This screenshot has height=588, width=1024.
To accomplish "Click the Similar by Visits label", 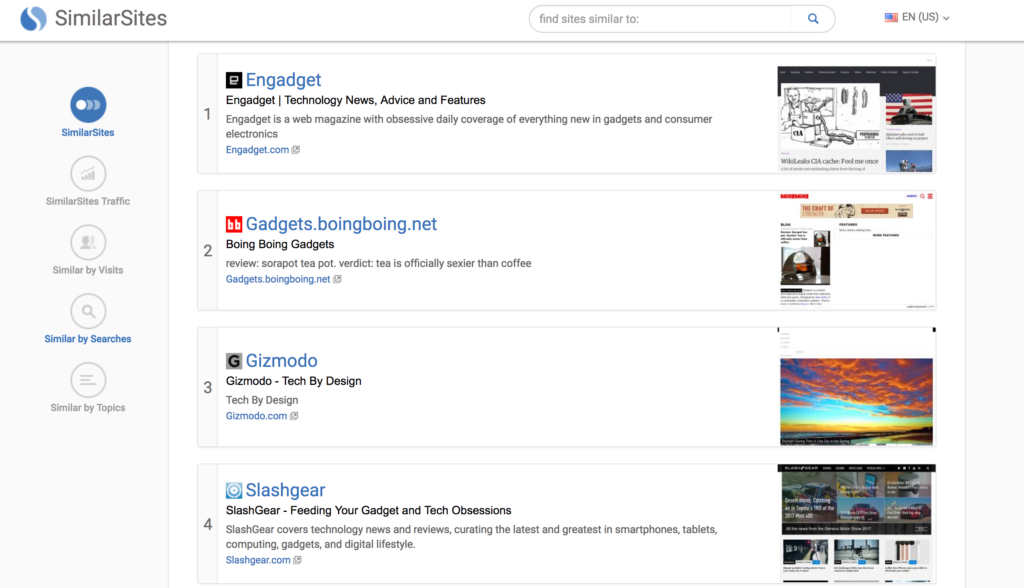I will point(88,270).
